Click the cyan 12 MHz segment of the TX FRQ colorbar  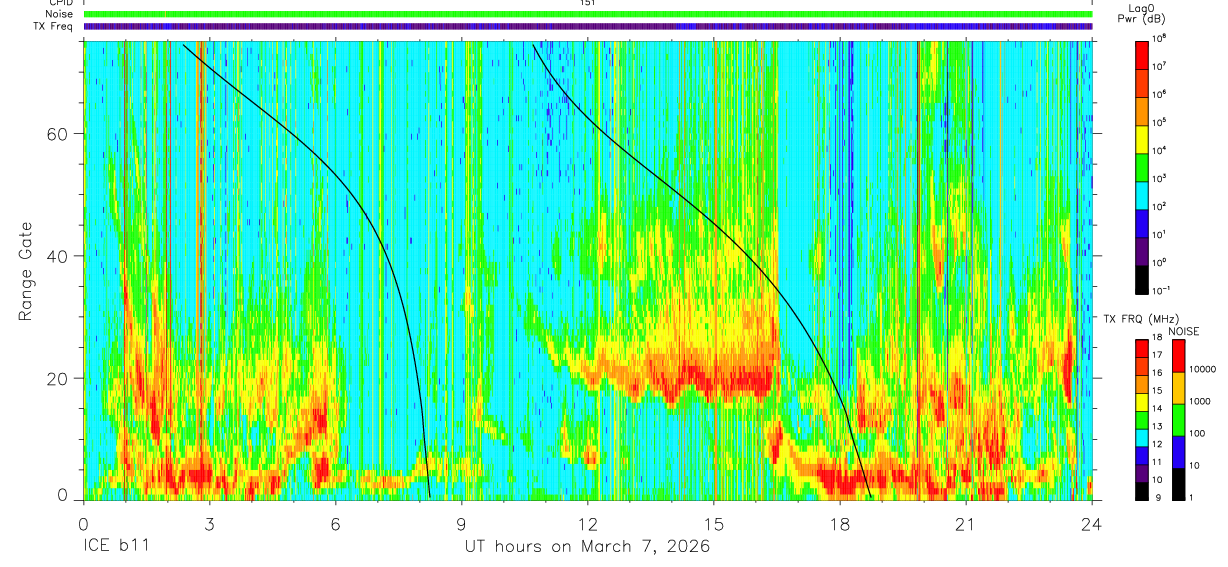(1143, 438)
